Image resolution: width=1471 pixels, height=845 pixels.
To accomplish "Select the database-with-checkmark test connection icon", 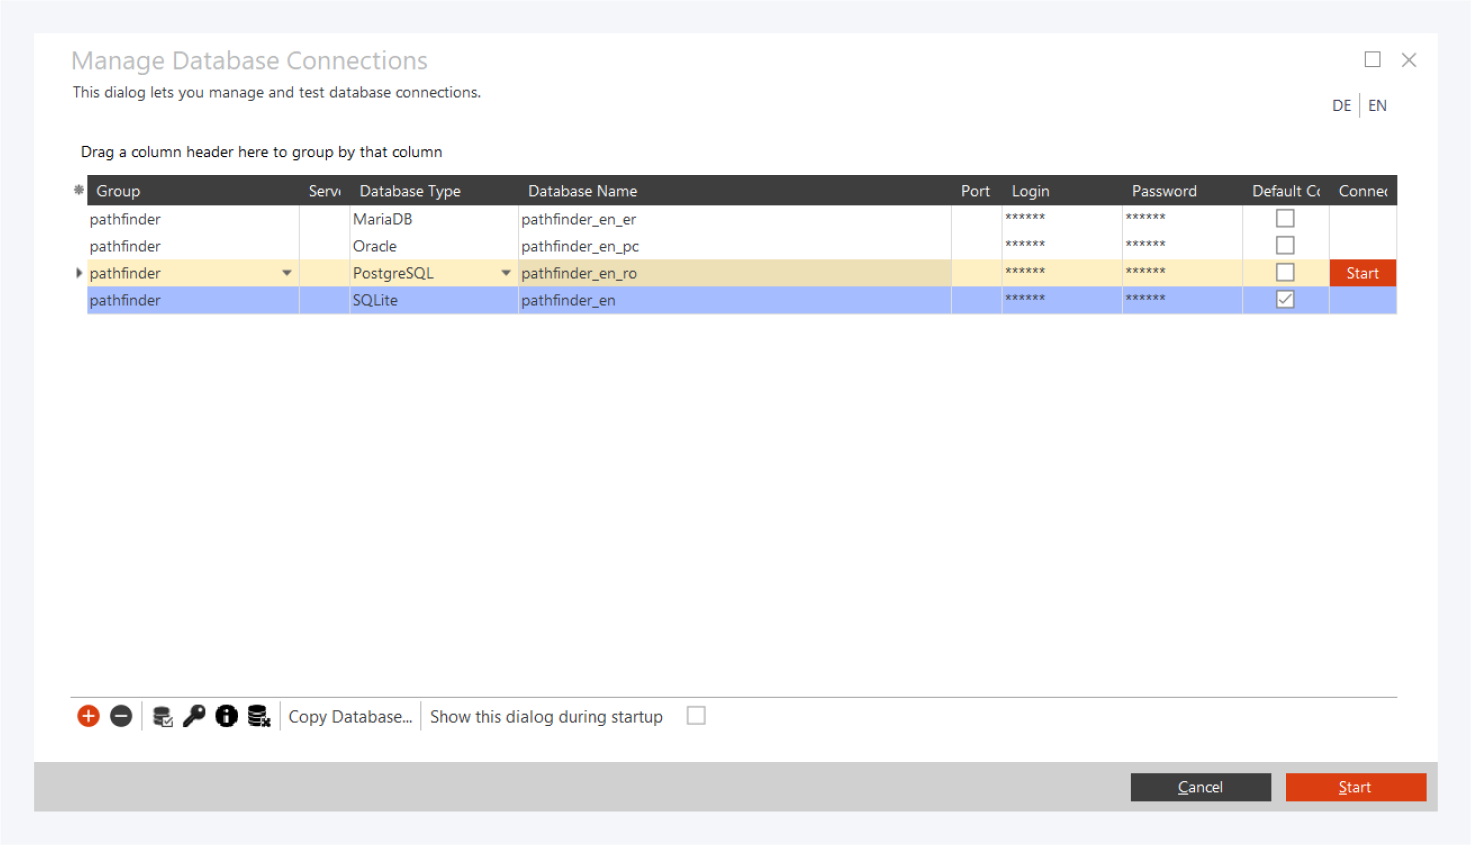I will [x=162, y=716].
